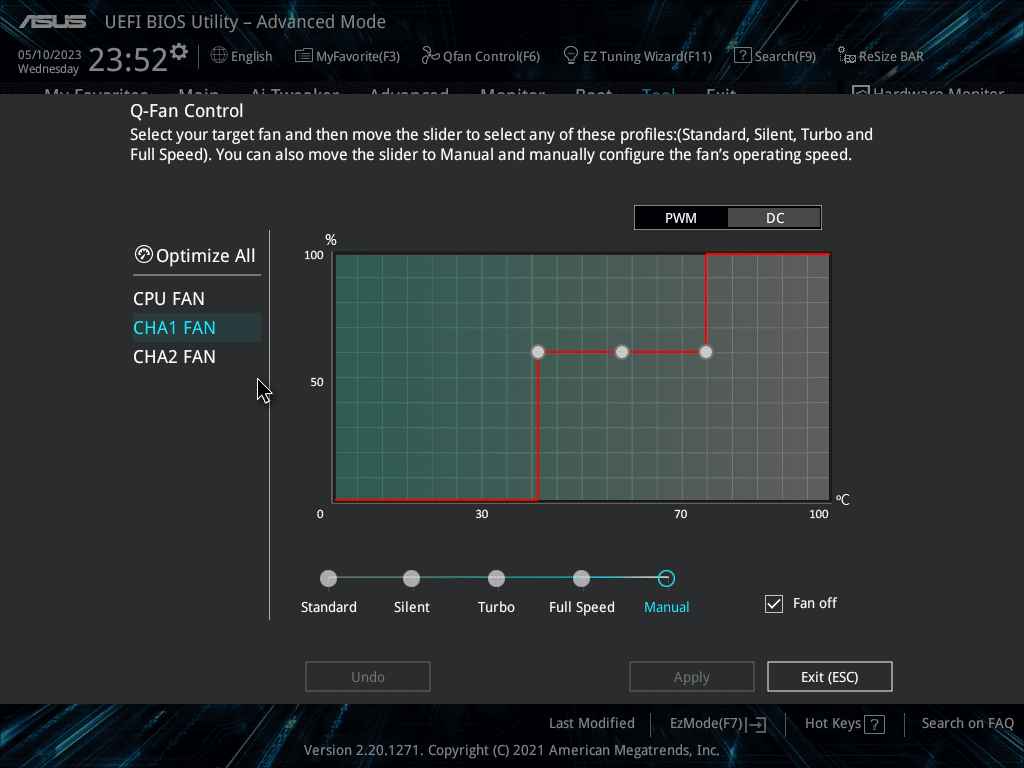Click the Qfan Control fan icon

click(430, 56)
